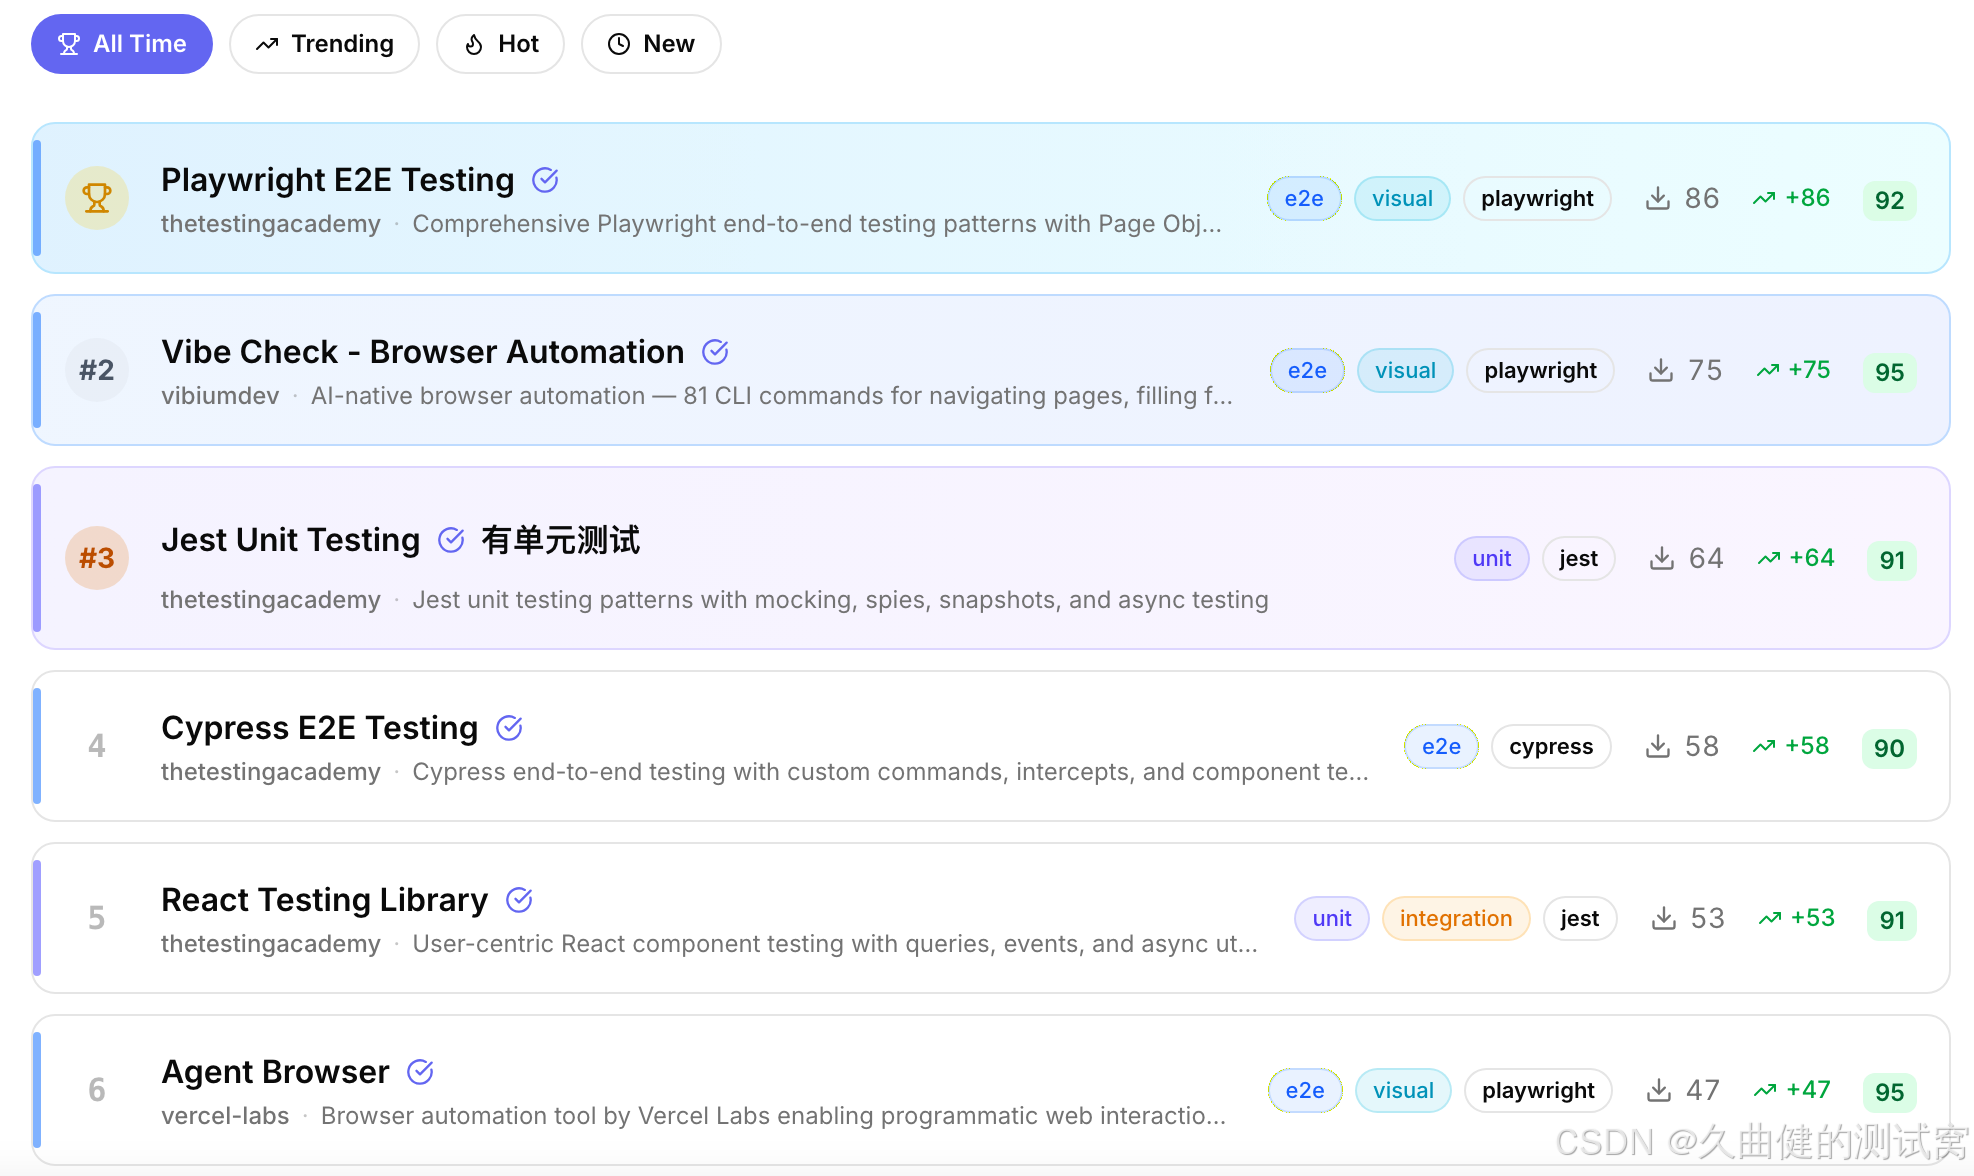Click rank number 4

[97, 746]
